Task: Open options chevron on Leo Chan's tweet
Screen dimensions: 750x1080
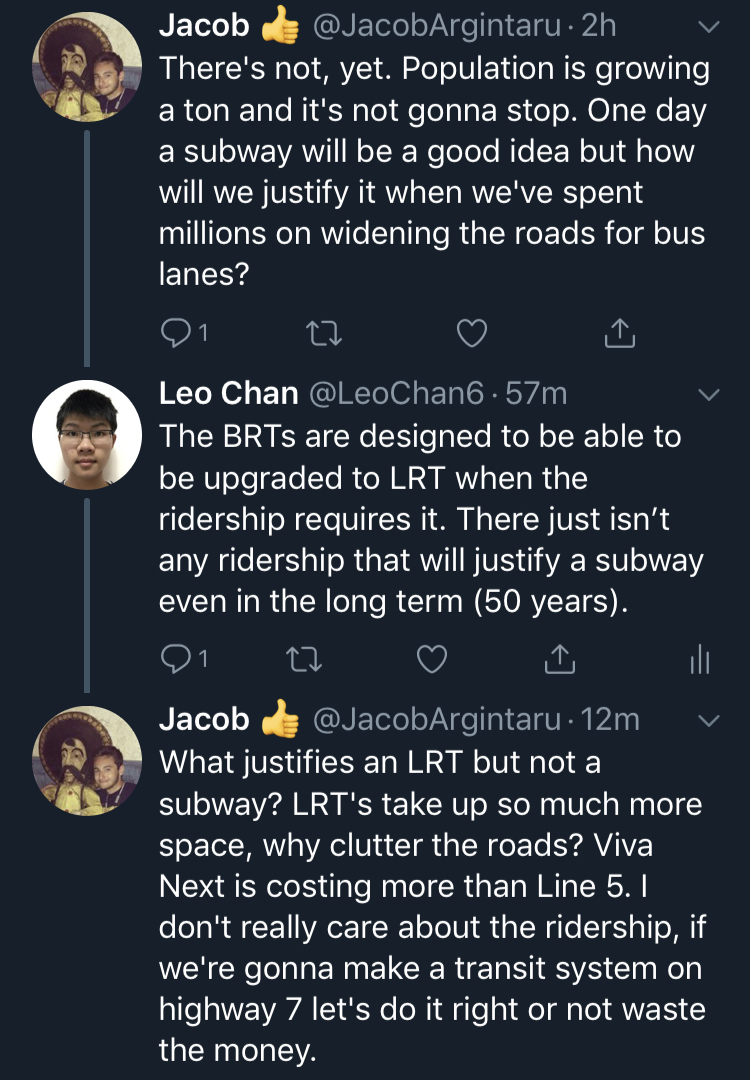Action: [707, 395]
